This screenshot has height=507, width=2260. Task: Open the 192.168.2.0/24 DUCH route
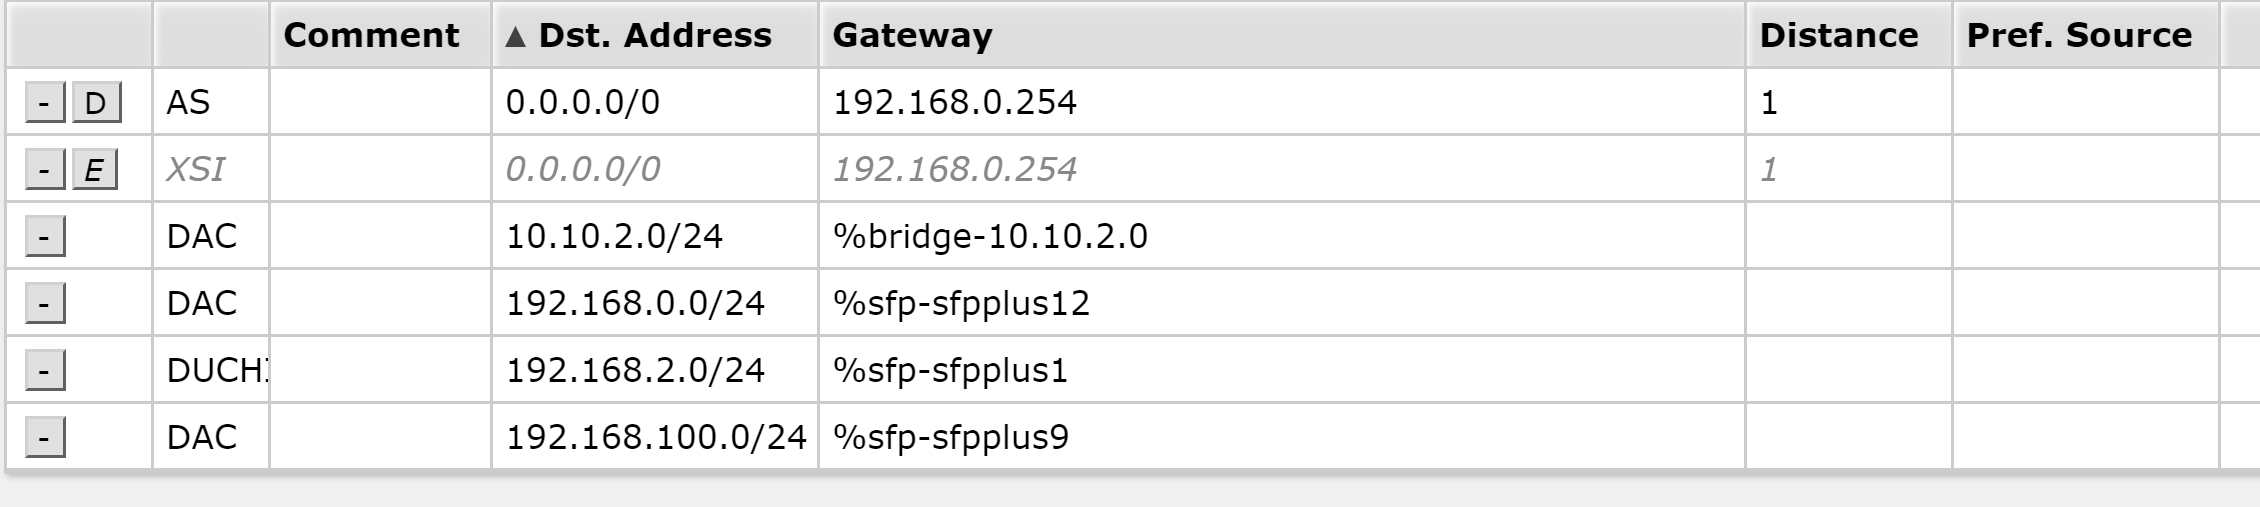(635, 371)
